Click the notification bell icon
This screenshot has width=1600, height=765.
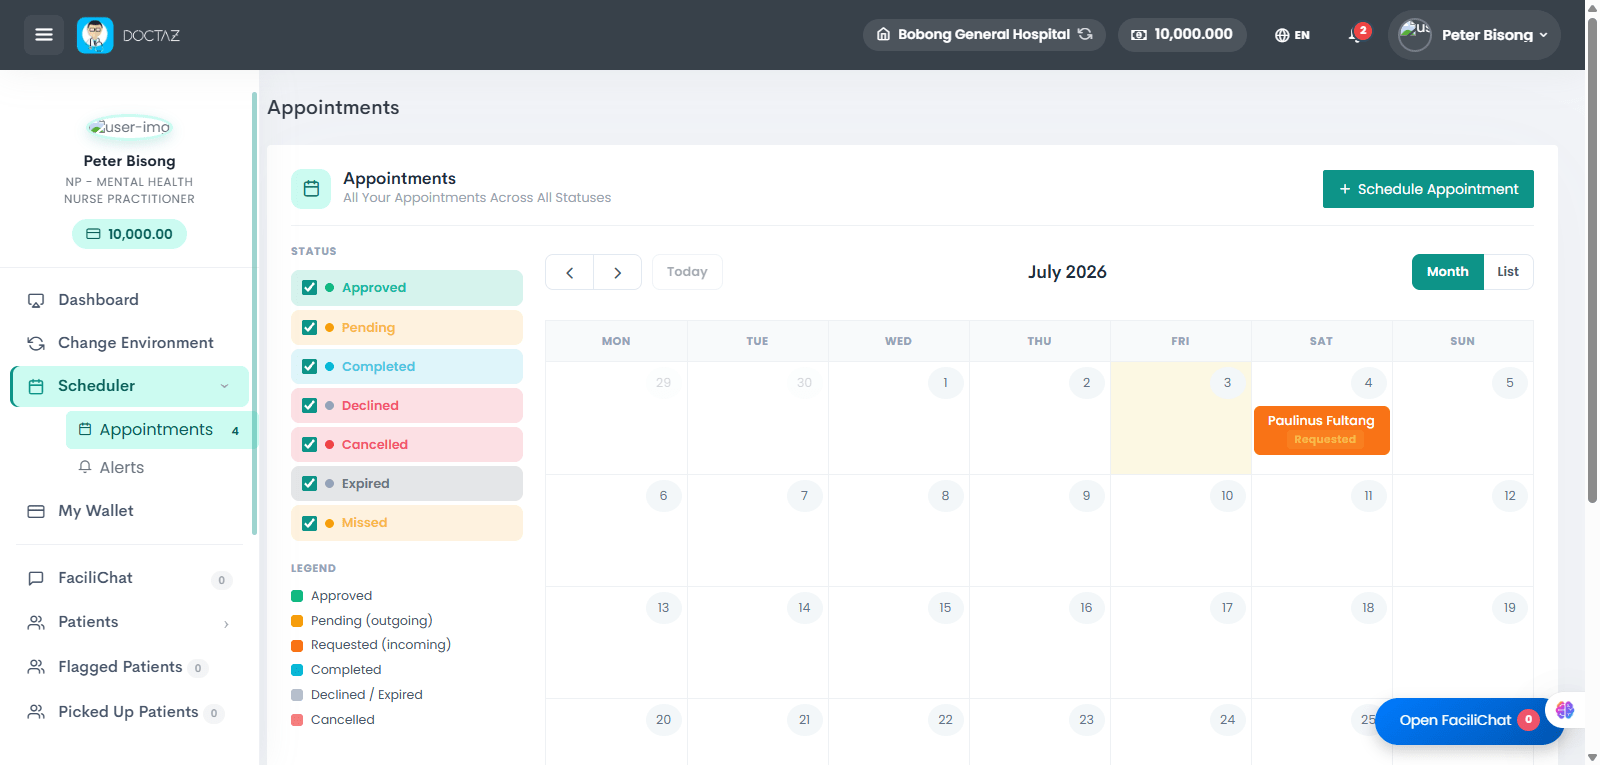(1355, 35)
